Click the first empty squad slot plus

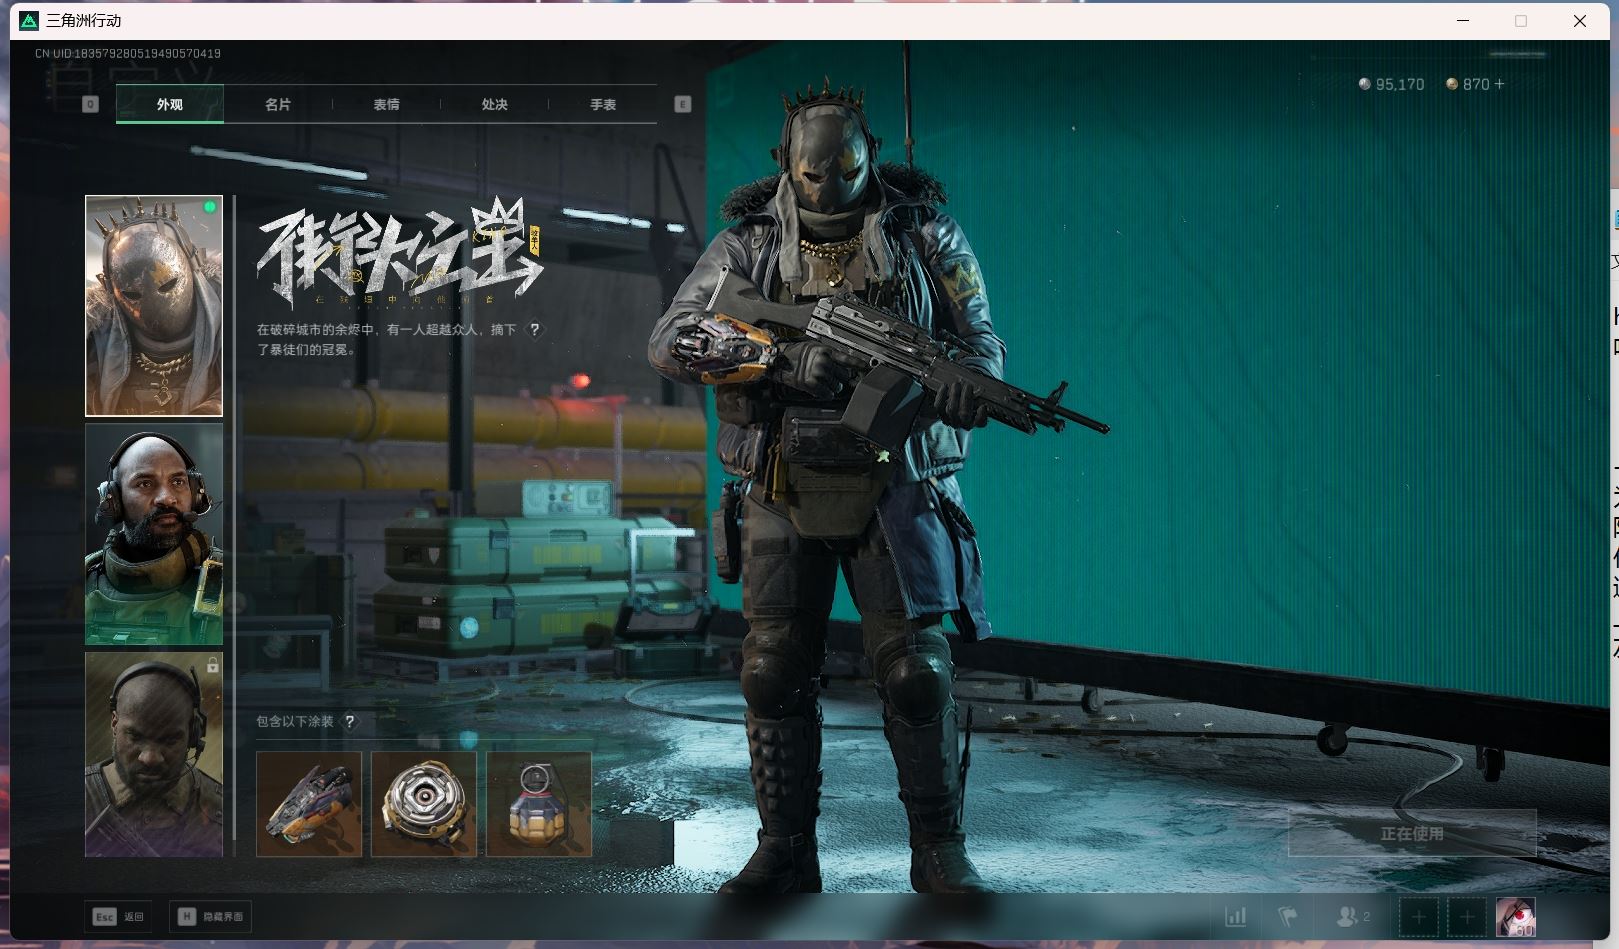pos(1418,916)
